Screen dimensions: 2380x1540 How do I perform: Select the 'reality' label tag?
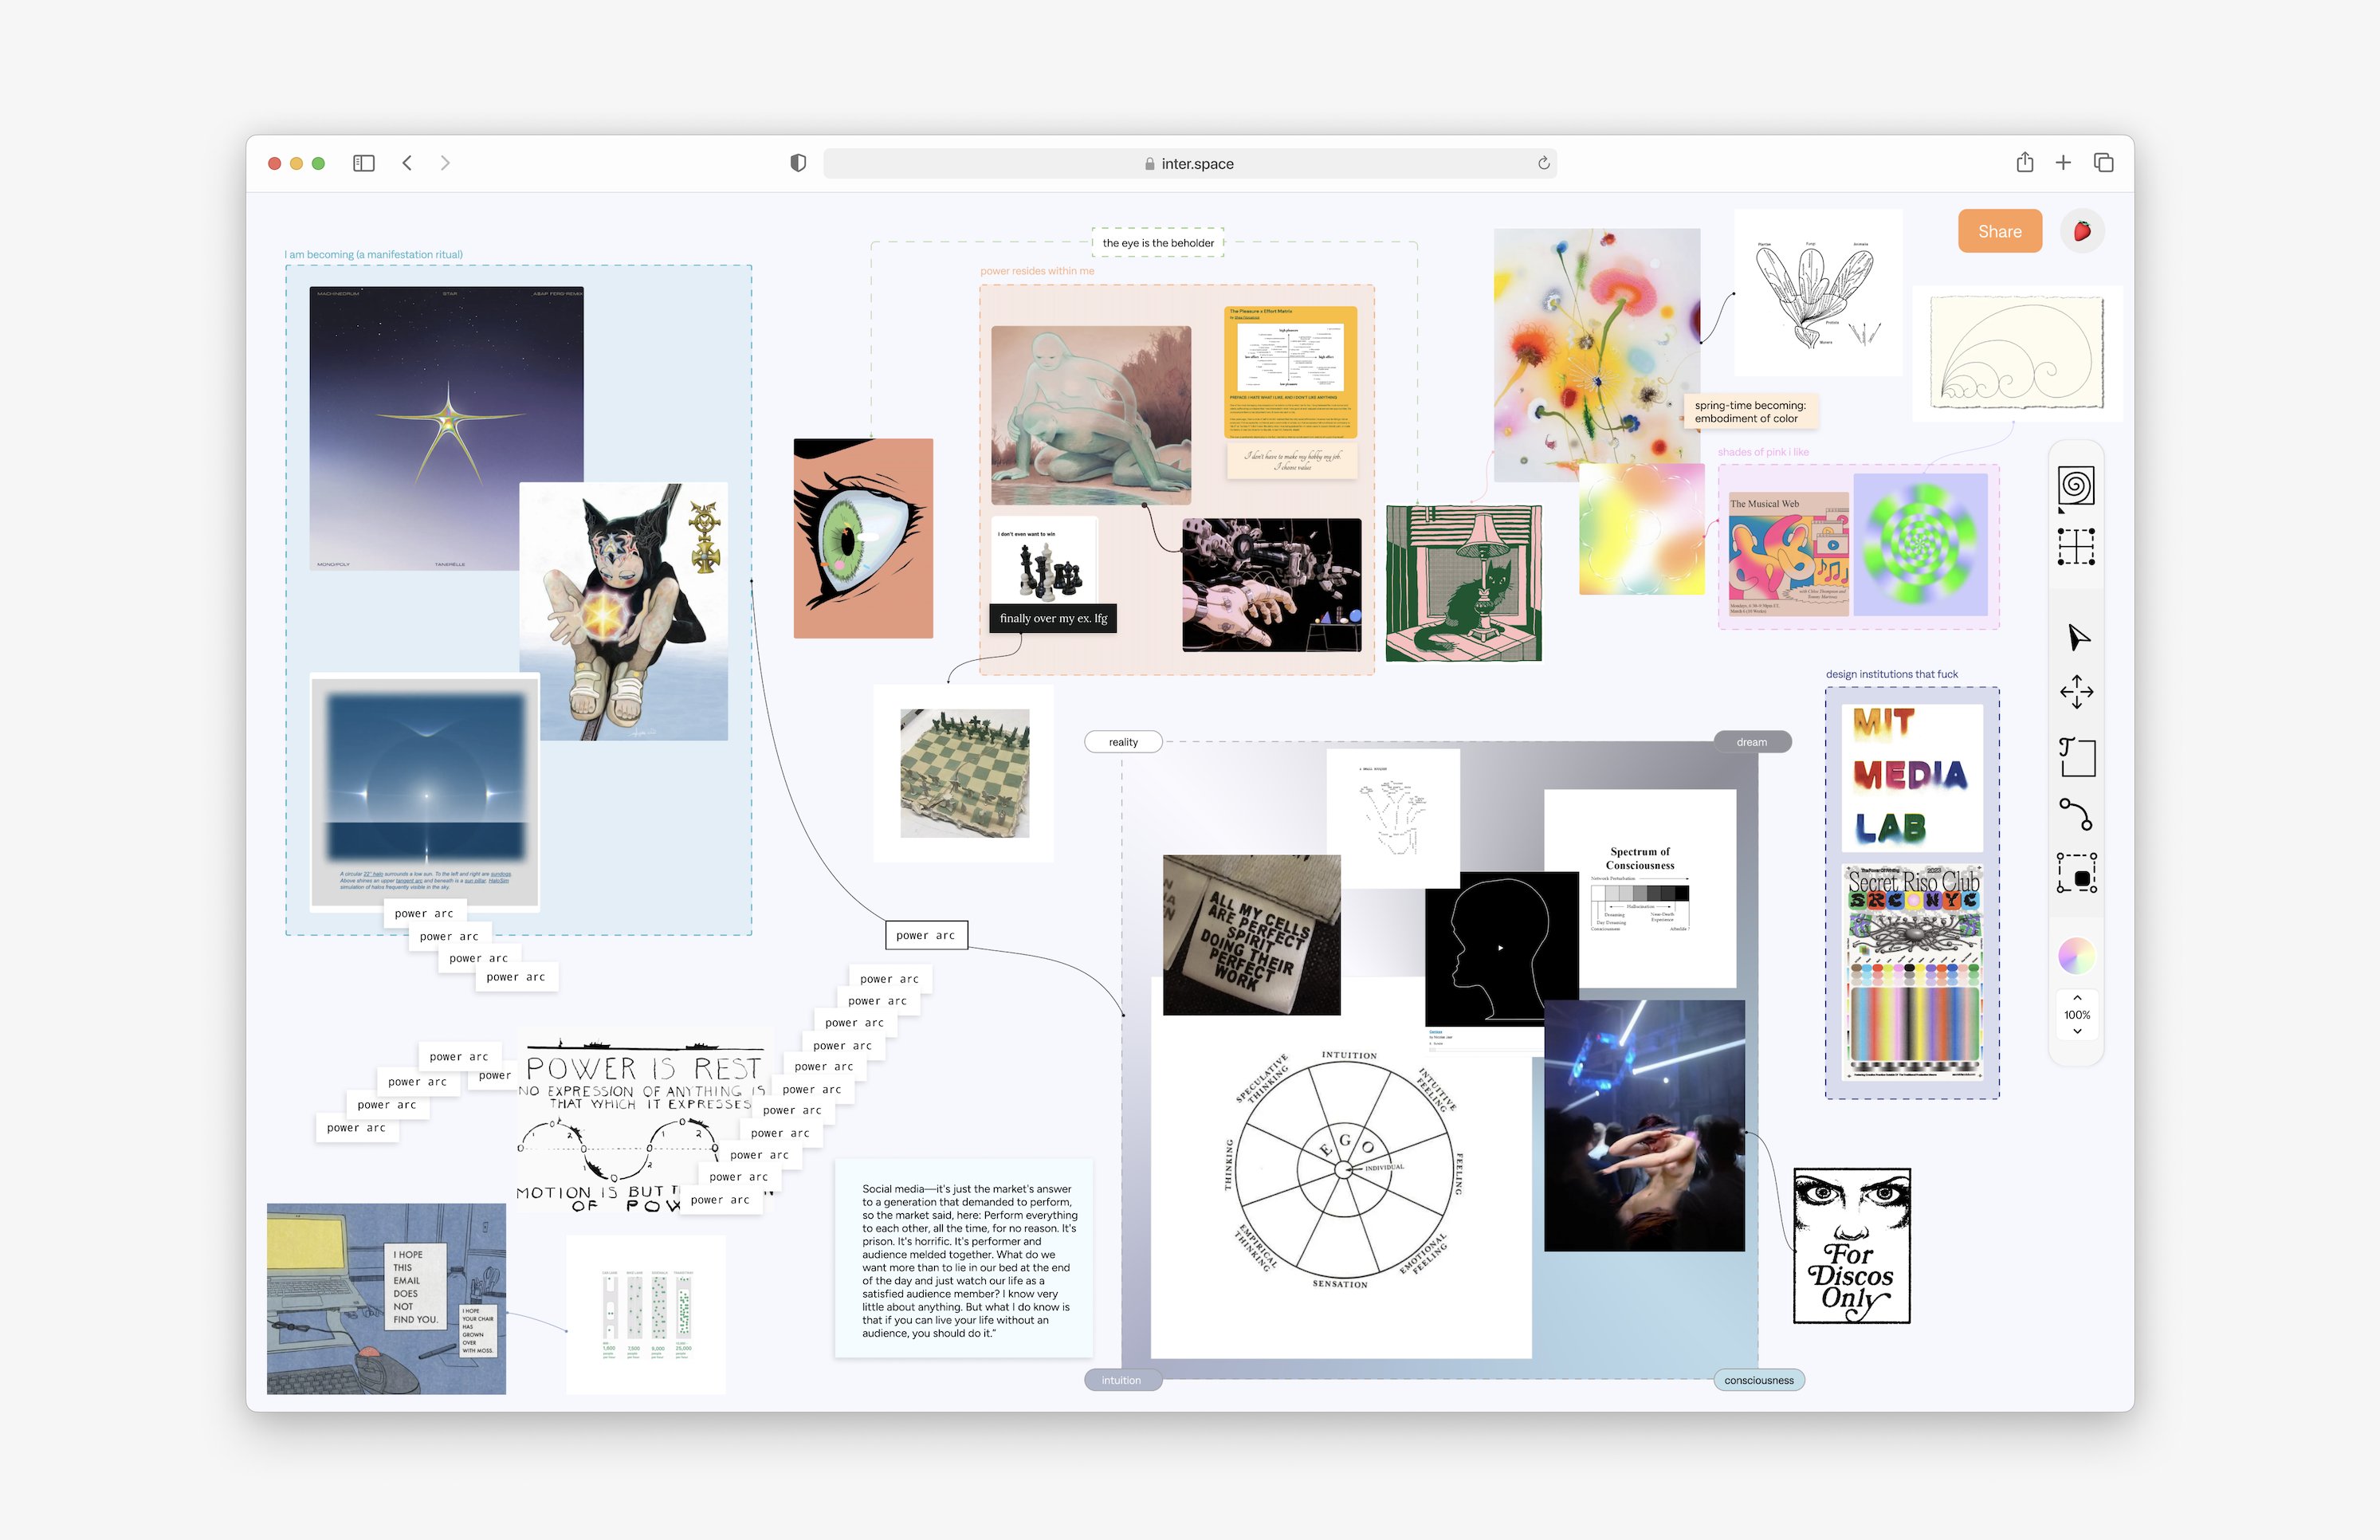click(1123, 742)
